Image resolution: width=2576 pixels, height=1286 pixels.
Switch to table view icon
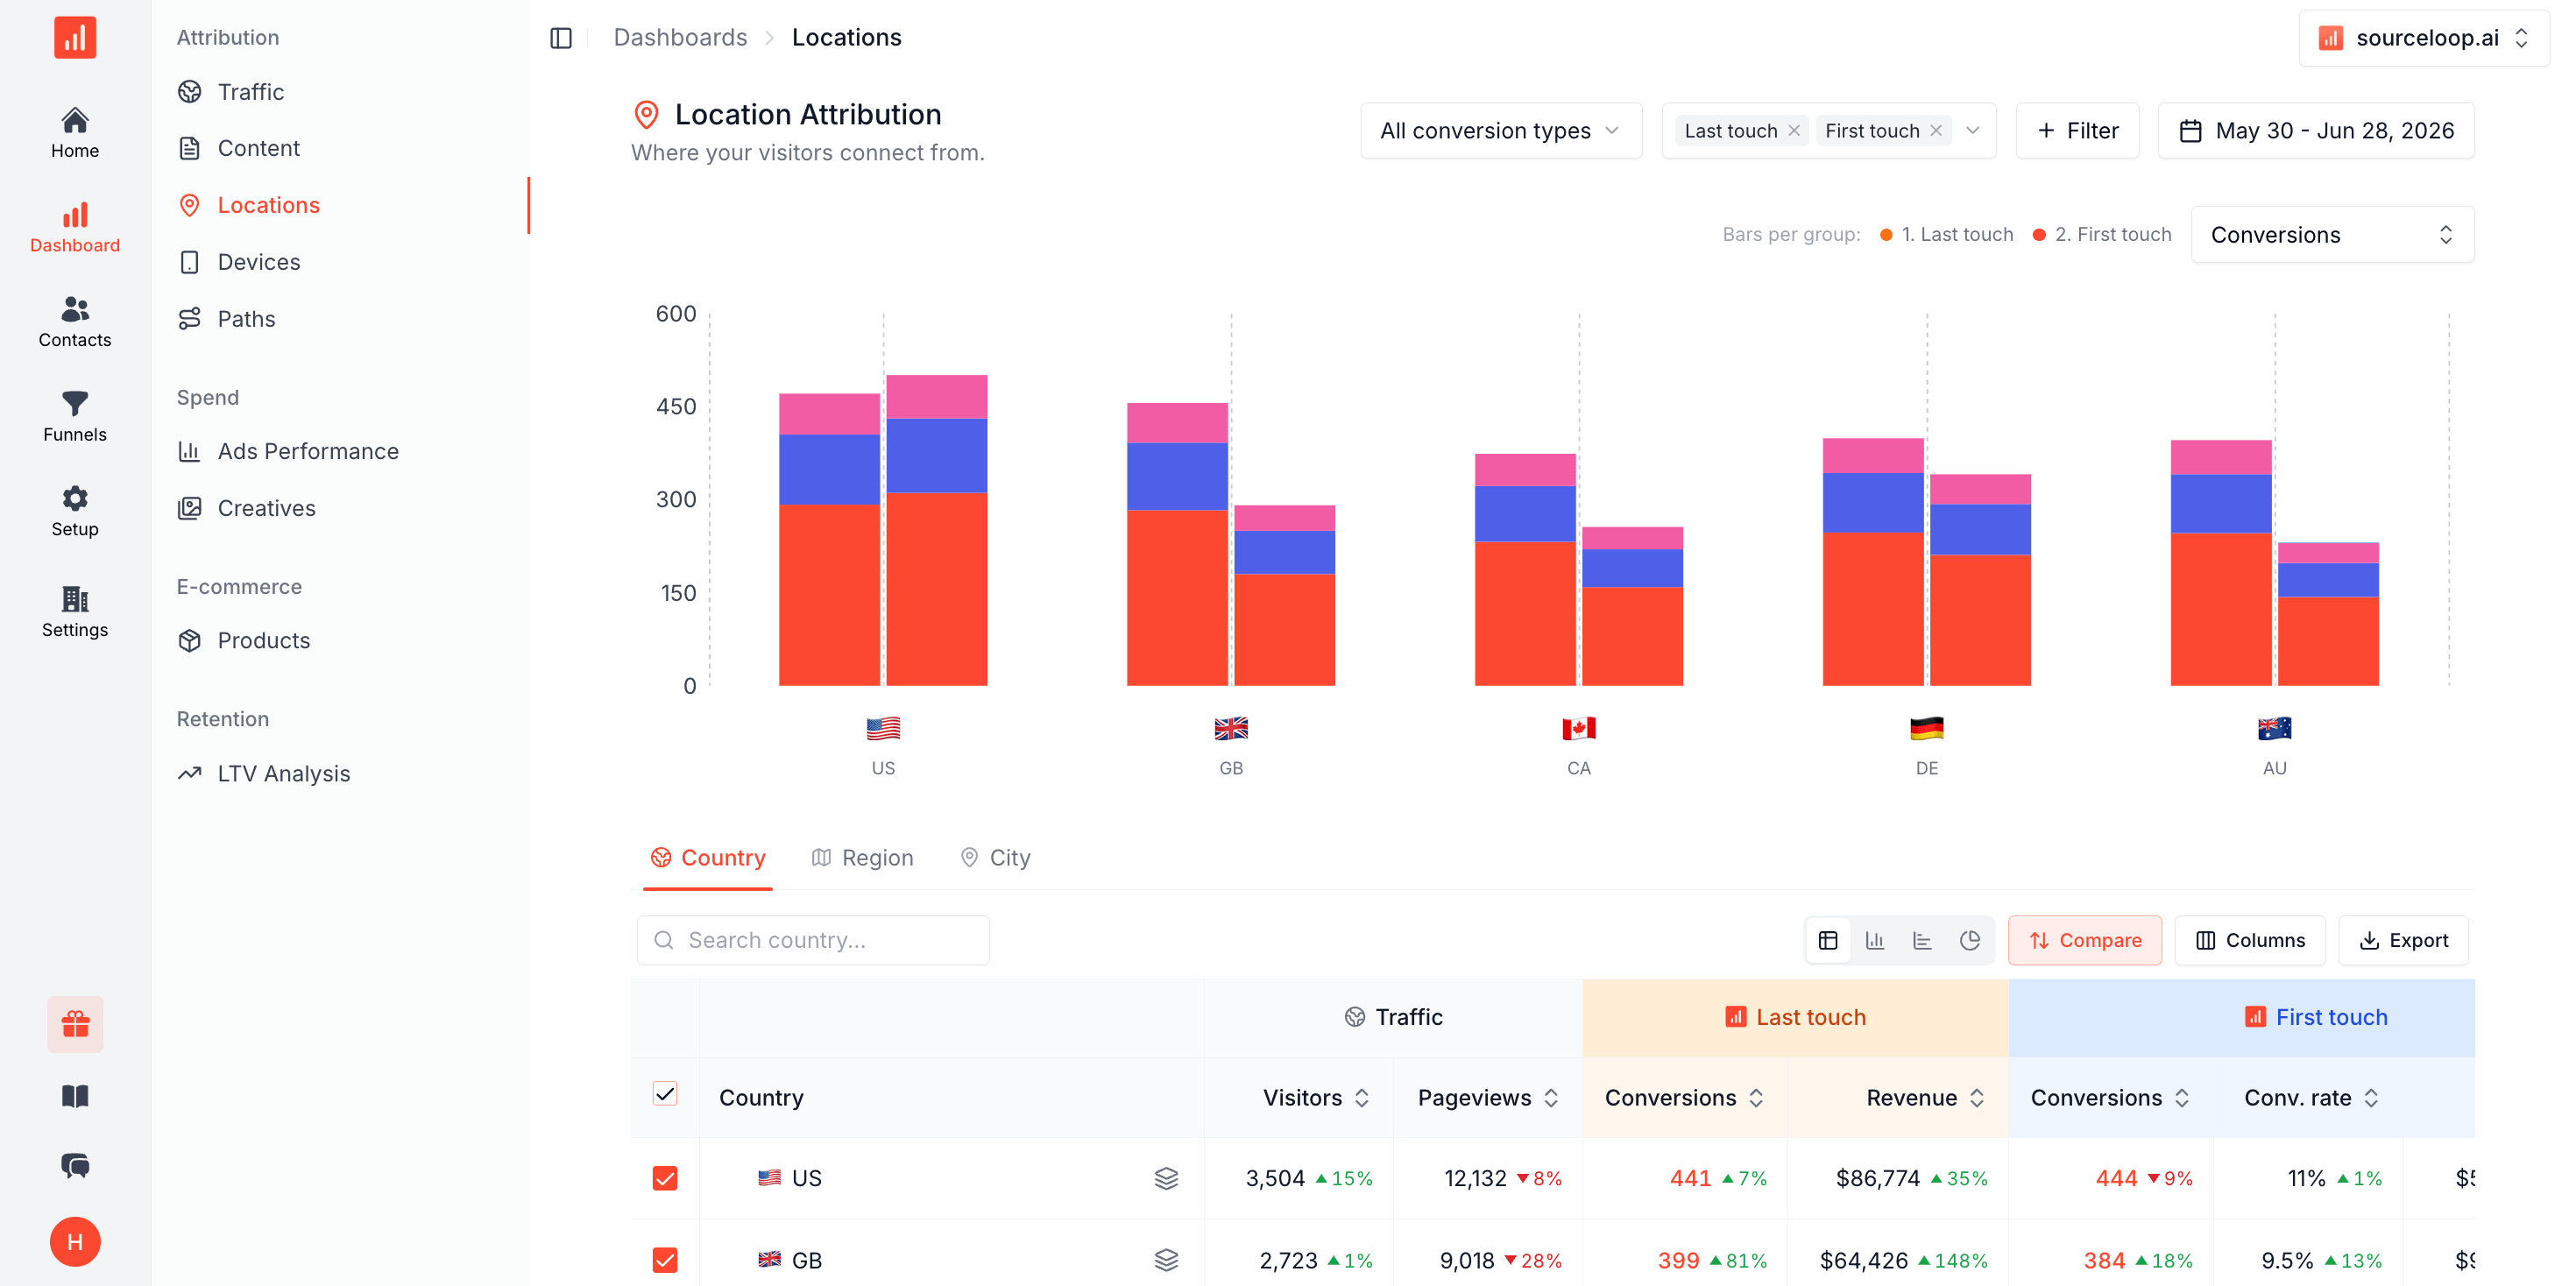point(1828,940)
